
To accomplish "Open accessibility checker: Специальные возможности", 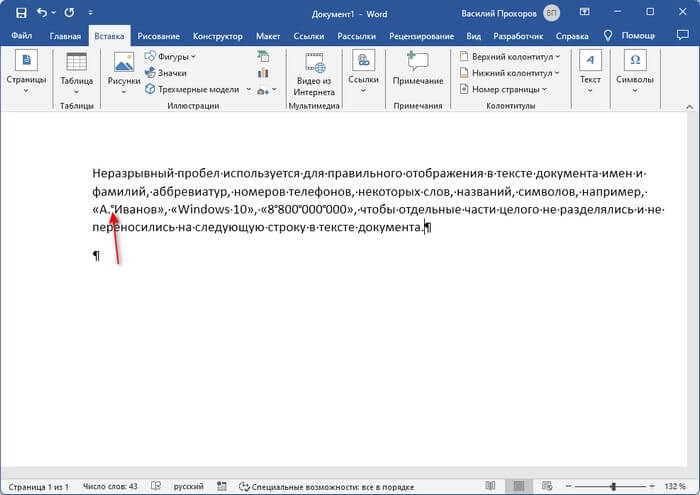I will [x=326, y=487].
